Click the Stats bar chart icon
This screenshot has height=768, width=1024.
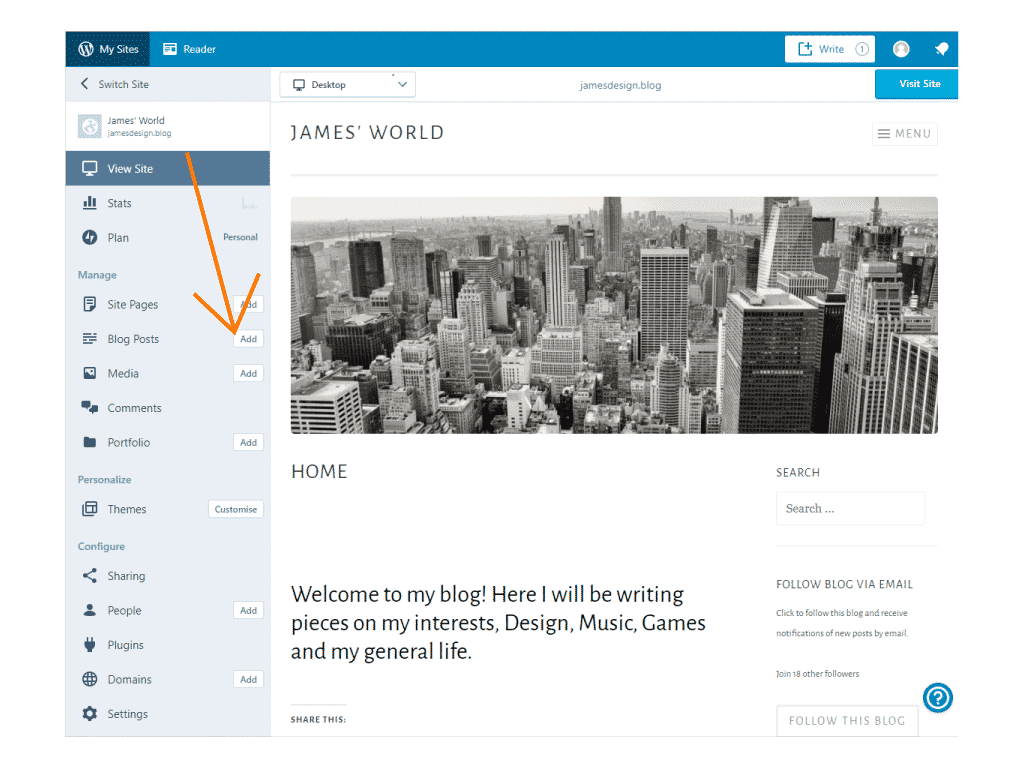[x=89, y=202]
